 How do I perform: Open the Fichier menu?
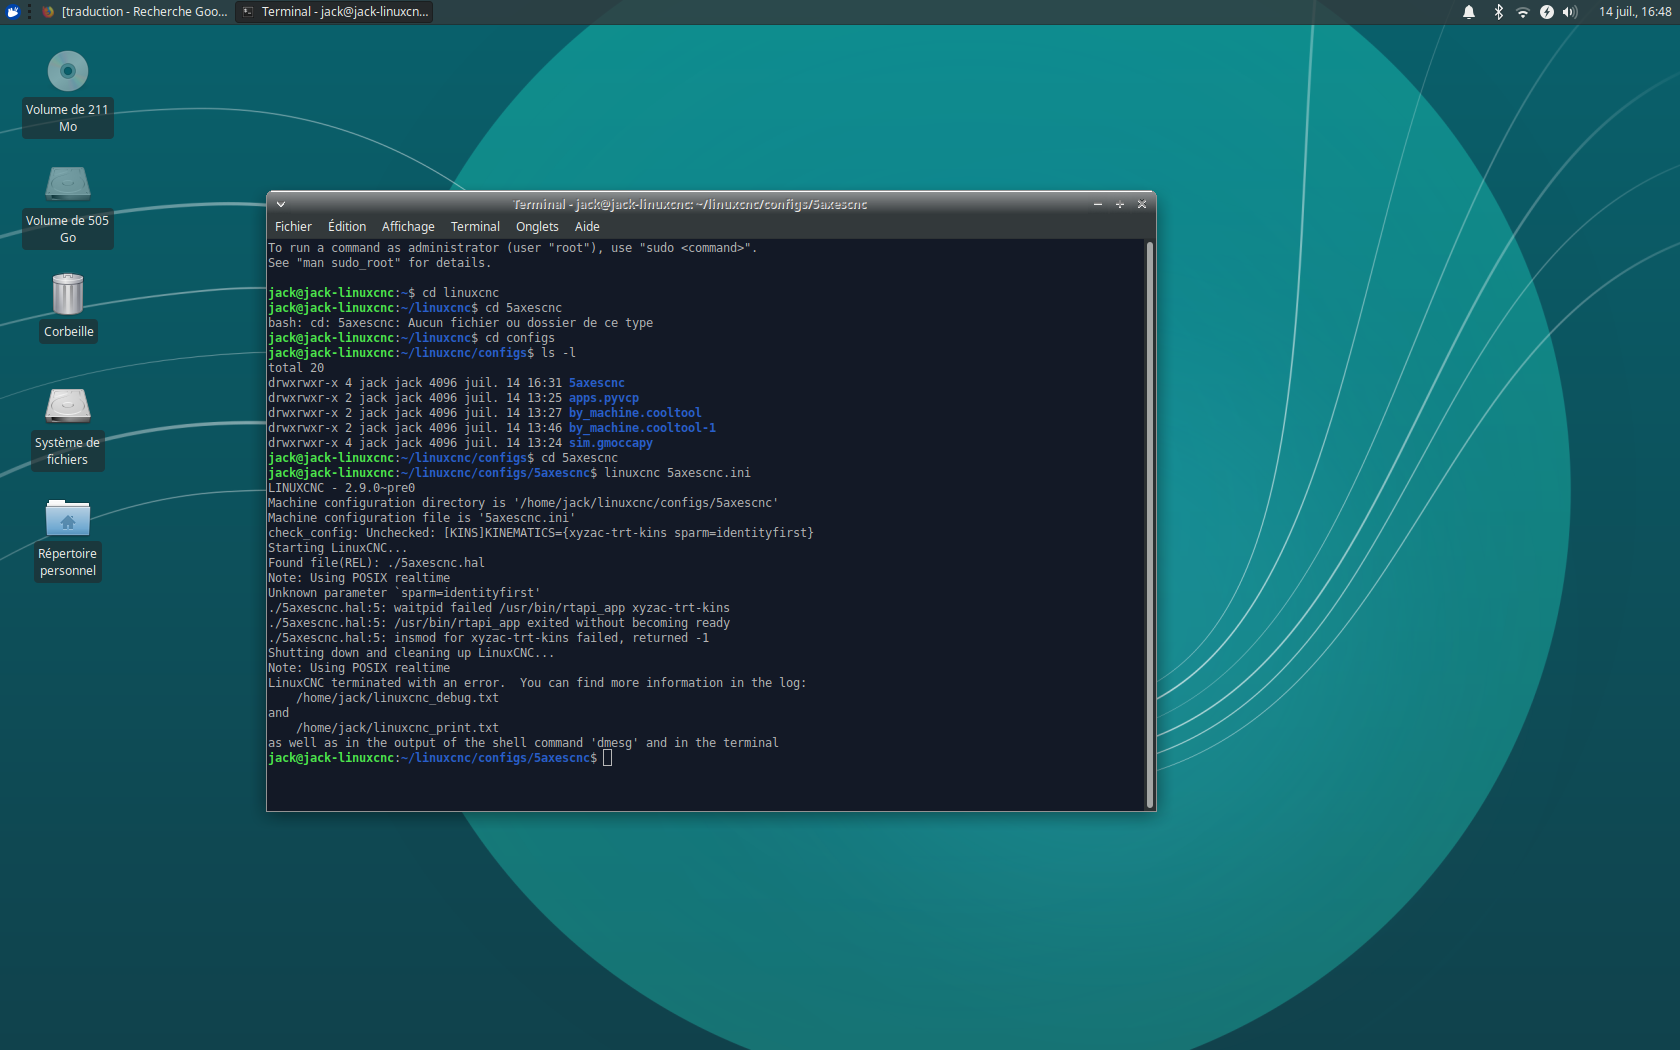[x=293, y=227]
